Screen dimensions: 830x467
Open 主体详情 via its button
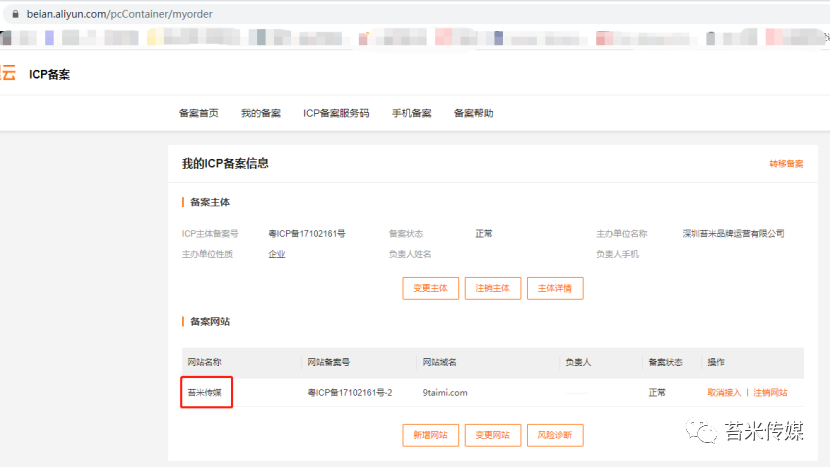pyautogui.click(x=555, y=288)
